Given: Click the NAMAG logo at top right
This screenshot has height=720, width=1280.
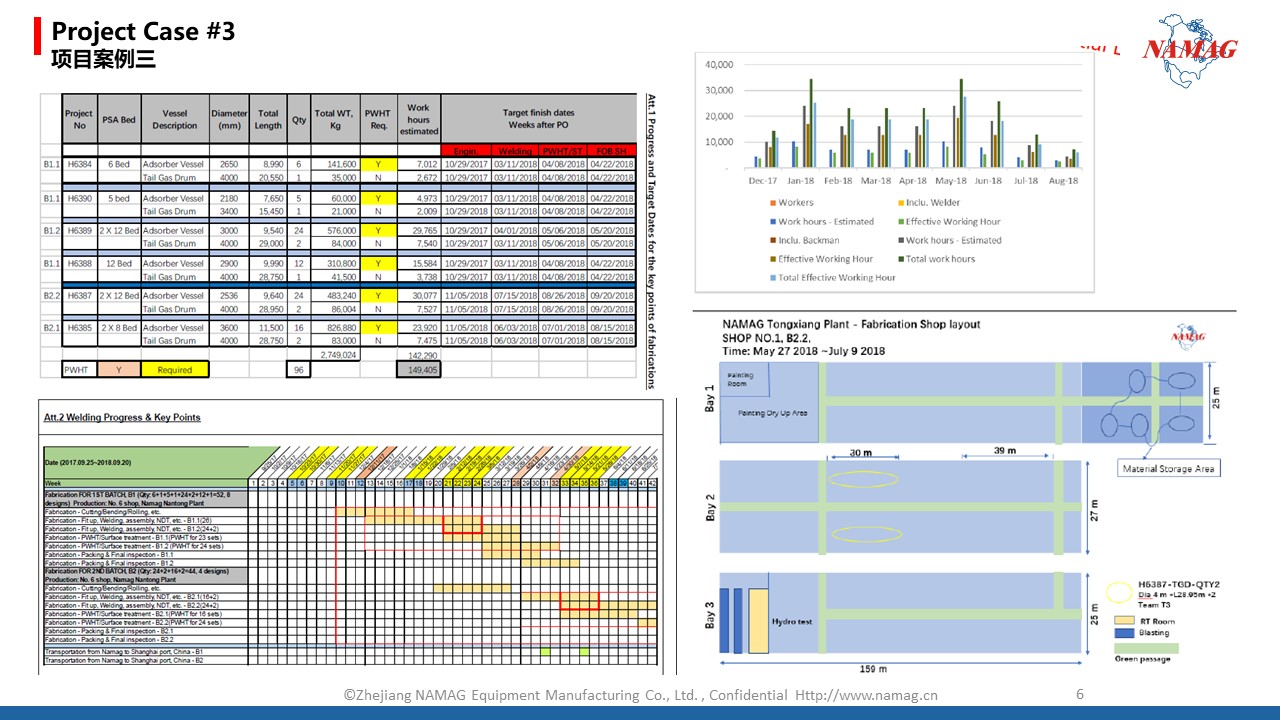Looking at the screenshot, I should coord(1190,51).
